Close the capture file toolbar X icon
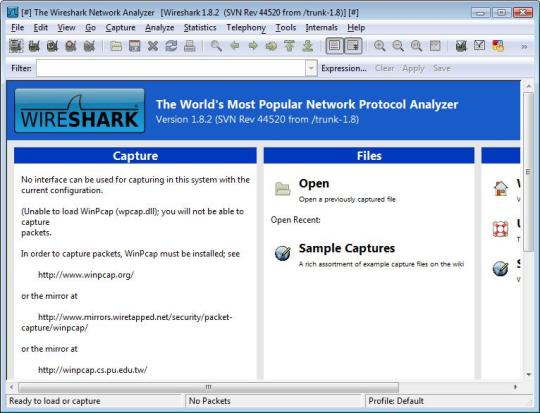This screenshot has width=540, height=413. coord(153,46)
